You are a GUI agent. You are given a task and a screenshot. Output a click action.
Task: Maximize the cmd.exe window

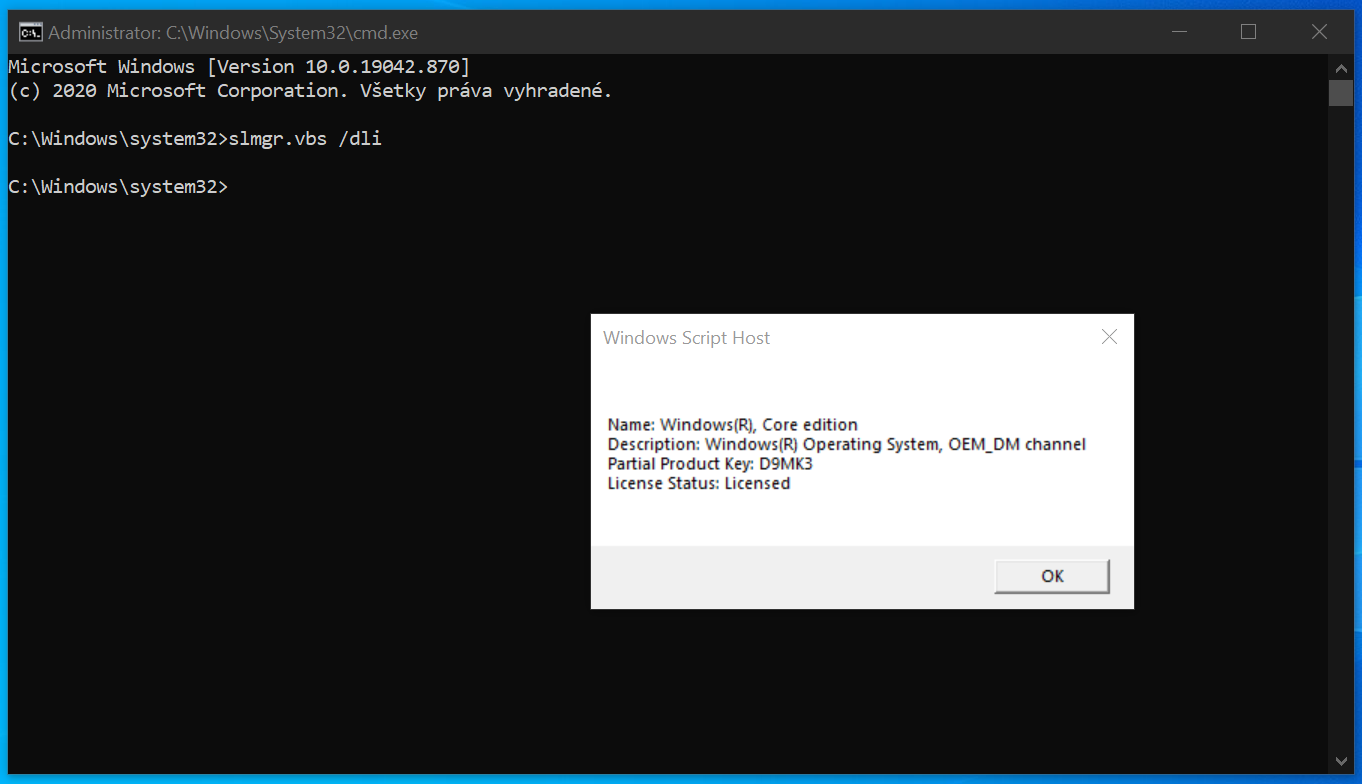(1248, 32)
